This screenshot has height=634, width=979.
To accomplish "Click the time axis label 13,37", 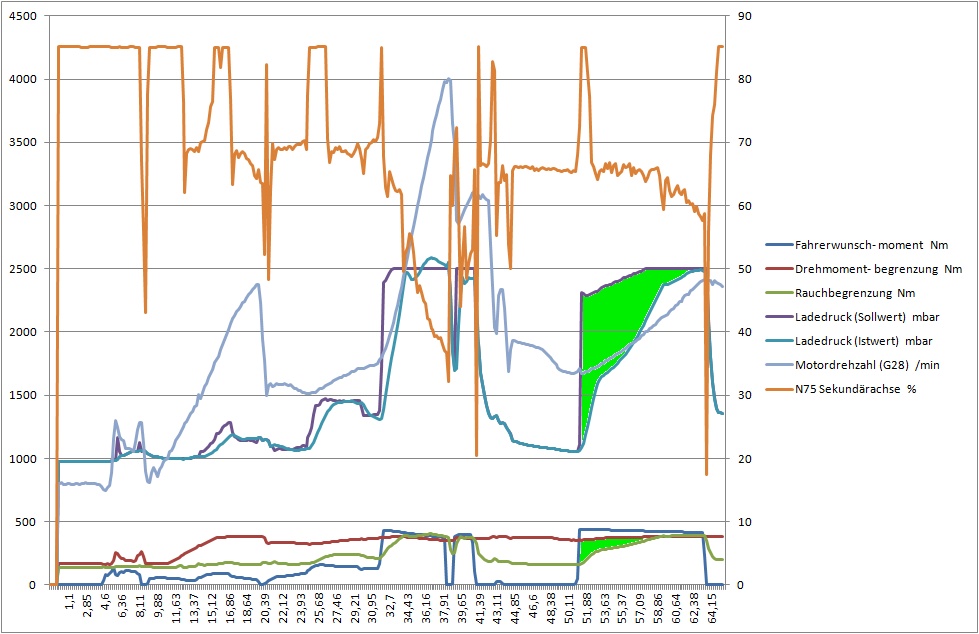I will (x=194, y=608).
